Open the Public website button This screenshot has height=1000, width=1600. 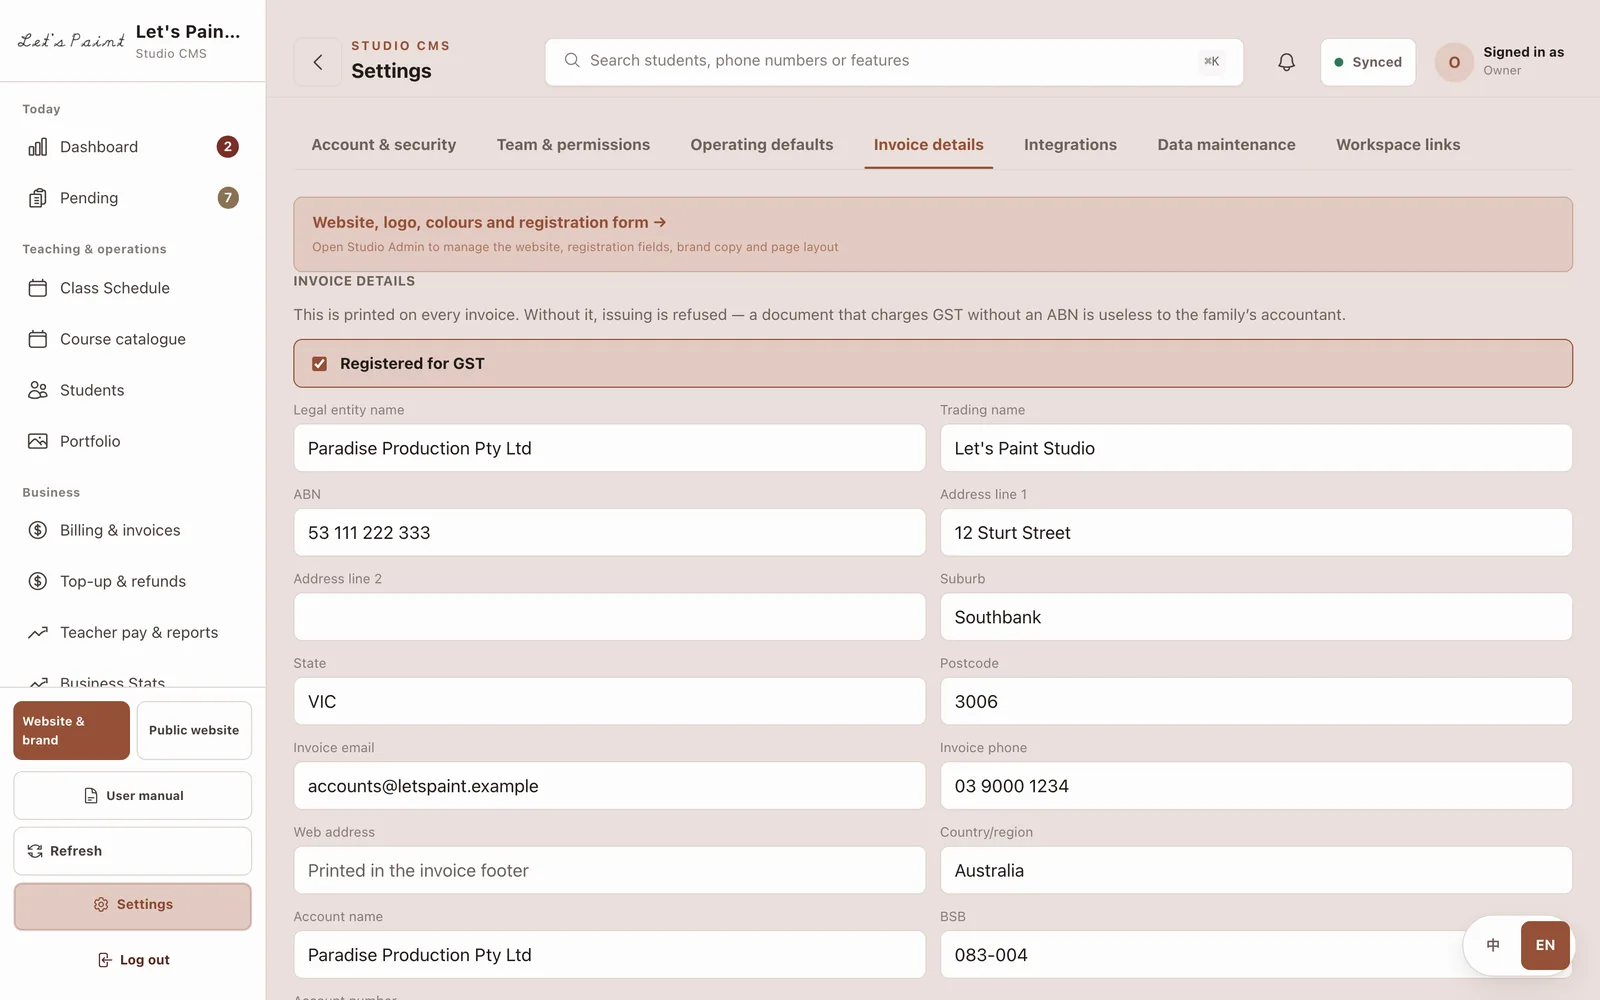tap(194, 730)
